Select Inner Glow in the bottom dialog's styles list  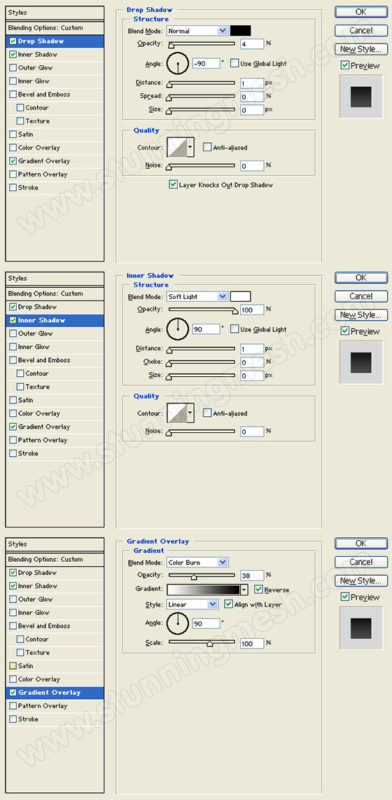tap(34, 613)
